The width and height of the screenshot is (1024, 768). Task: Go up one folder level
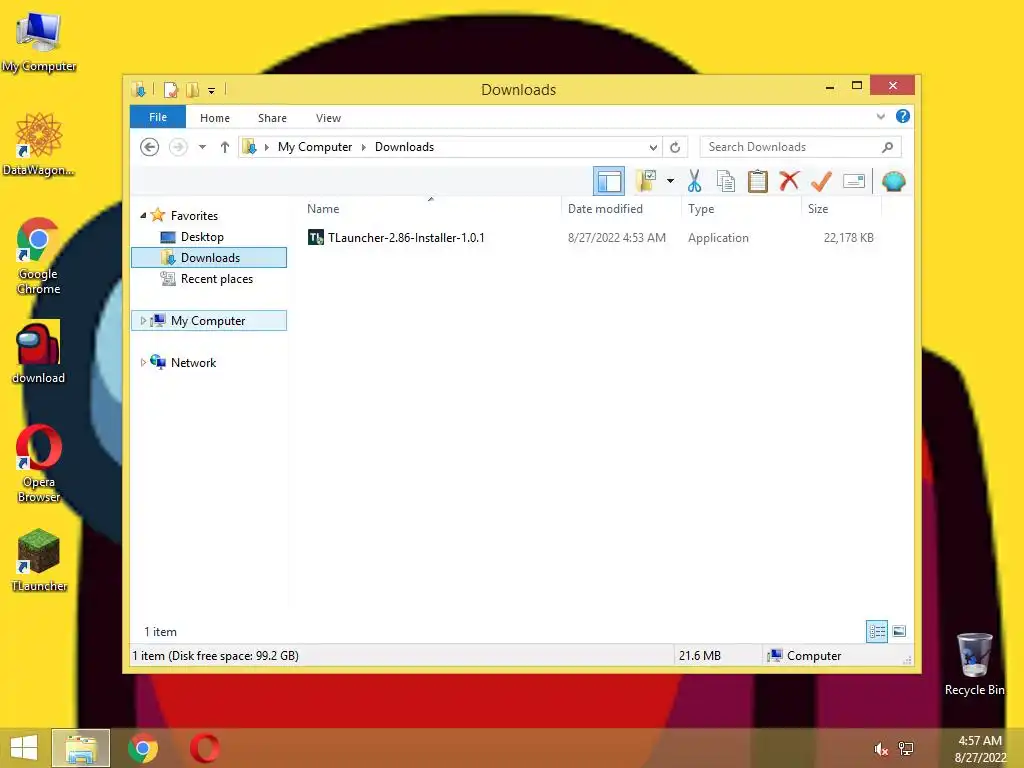point(225,147)
